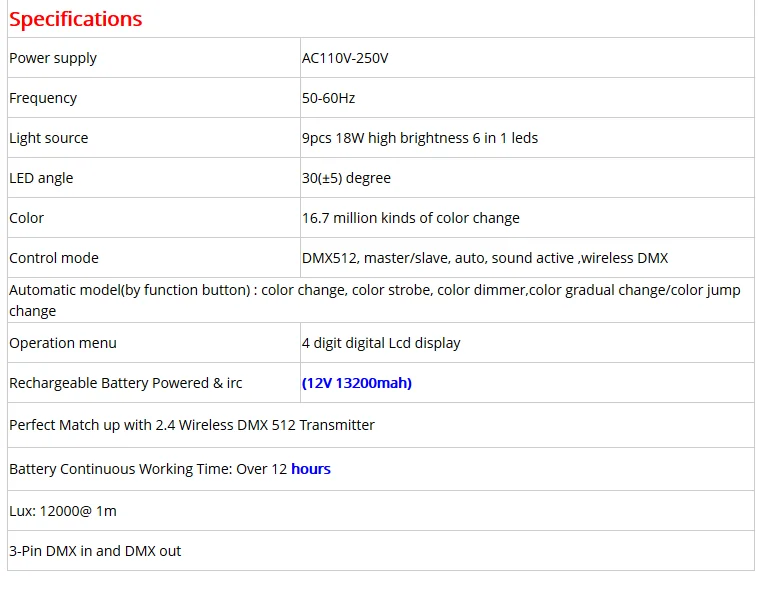Click the Lux: 12000@ 1m row
This screenshot has height=595, width=758.
381,511
